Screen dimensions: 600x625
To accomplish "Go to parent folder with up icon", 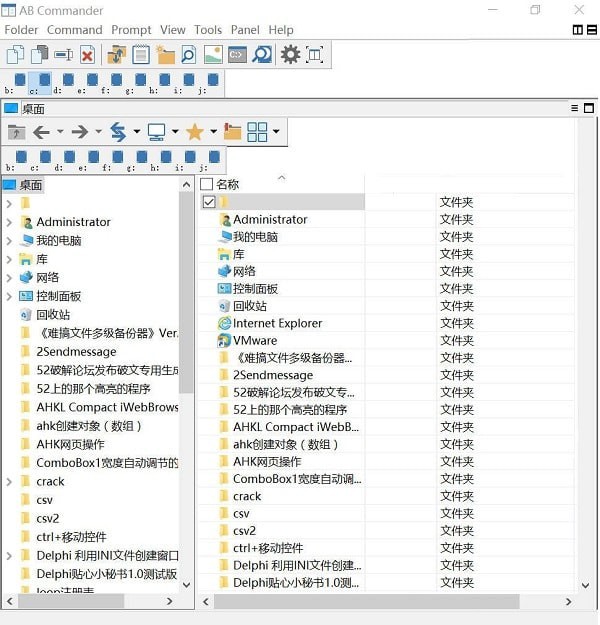I will pos(16,132).
